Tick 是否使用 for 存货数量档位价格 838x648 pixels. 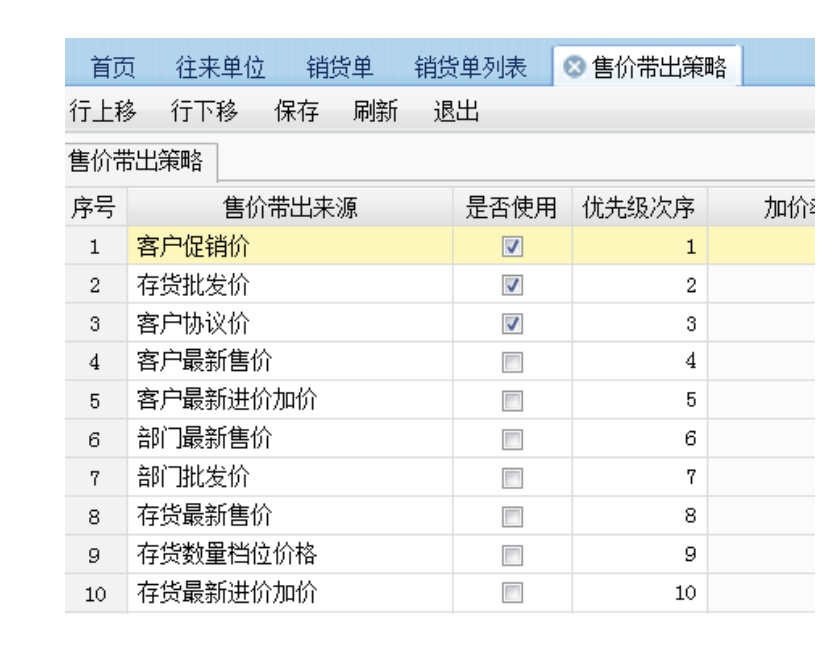tap(512, 555)
